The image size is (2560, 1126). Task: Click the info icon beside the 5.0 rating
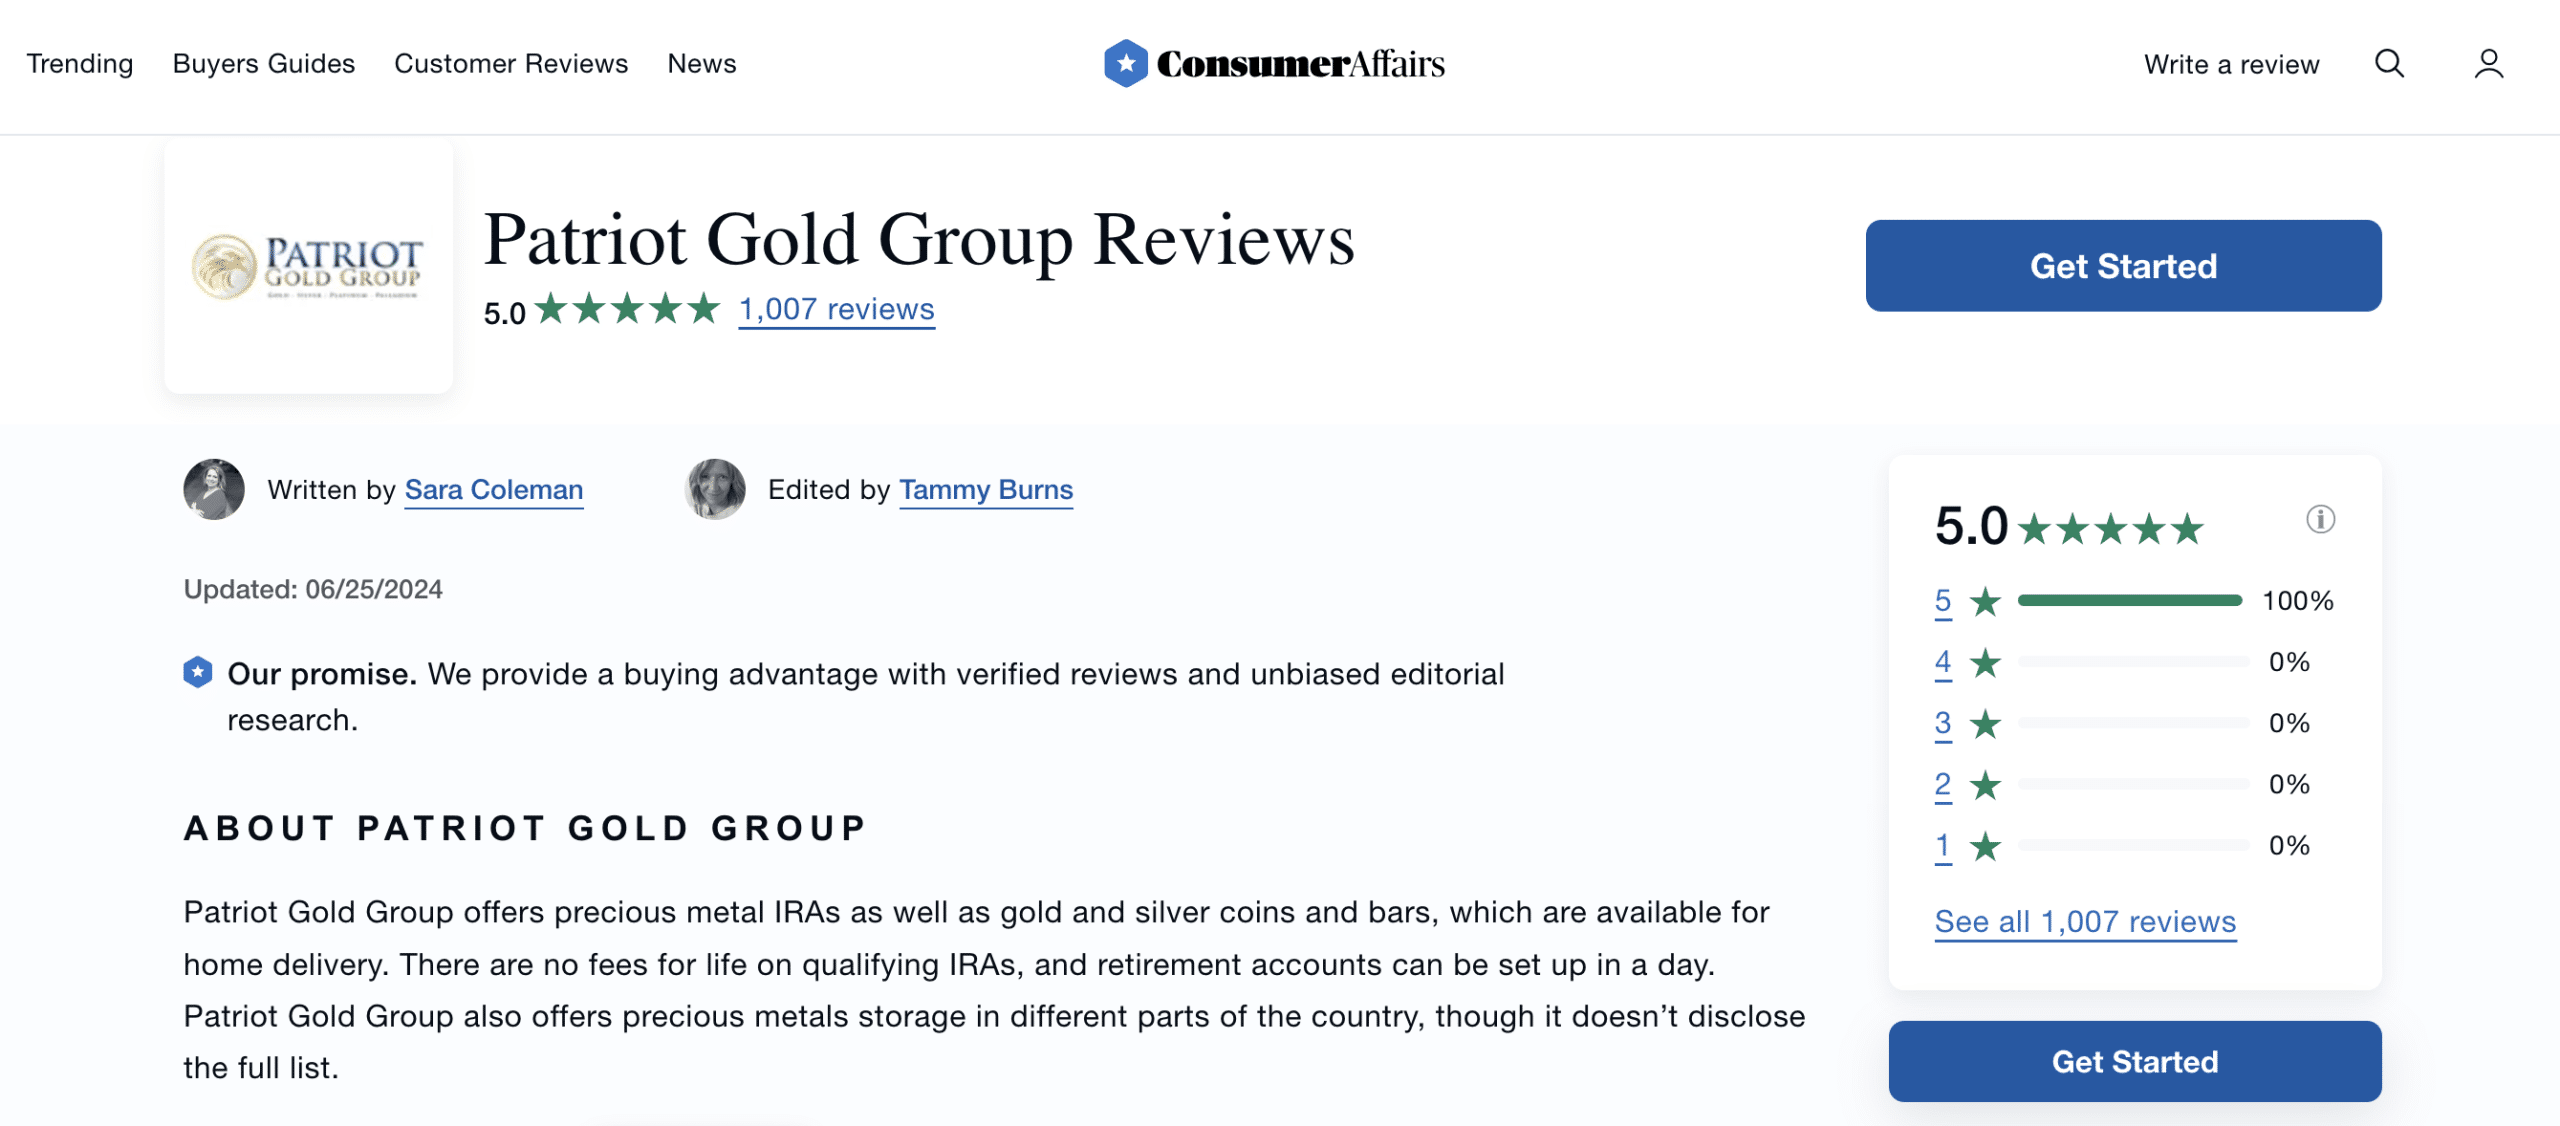point(2320,519)
